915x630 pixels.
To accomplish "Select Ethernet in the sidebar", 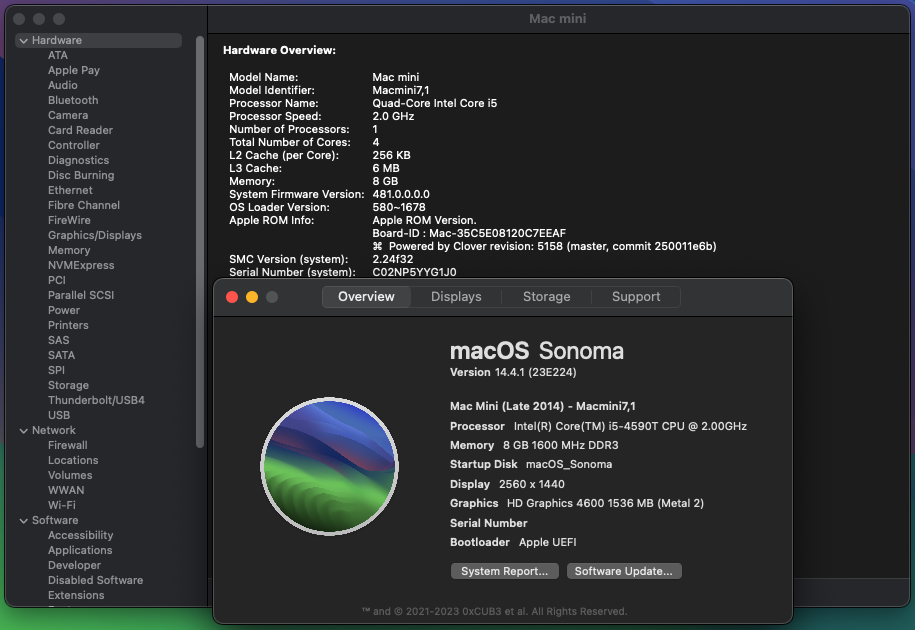I will pos(70,190).
